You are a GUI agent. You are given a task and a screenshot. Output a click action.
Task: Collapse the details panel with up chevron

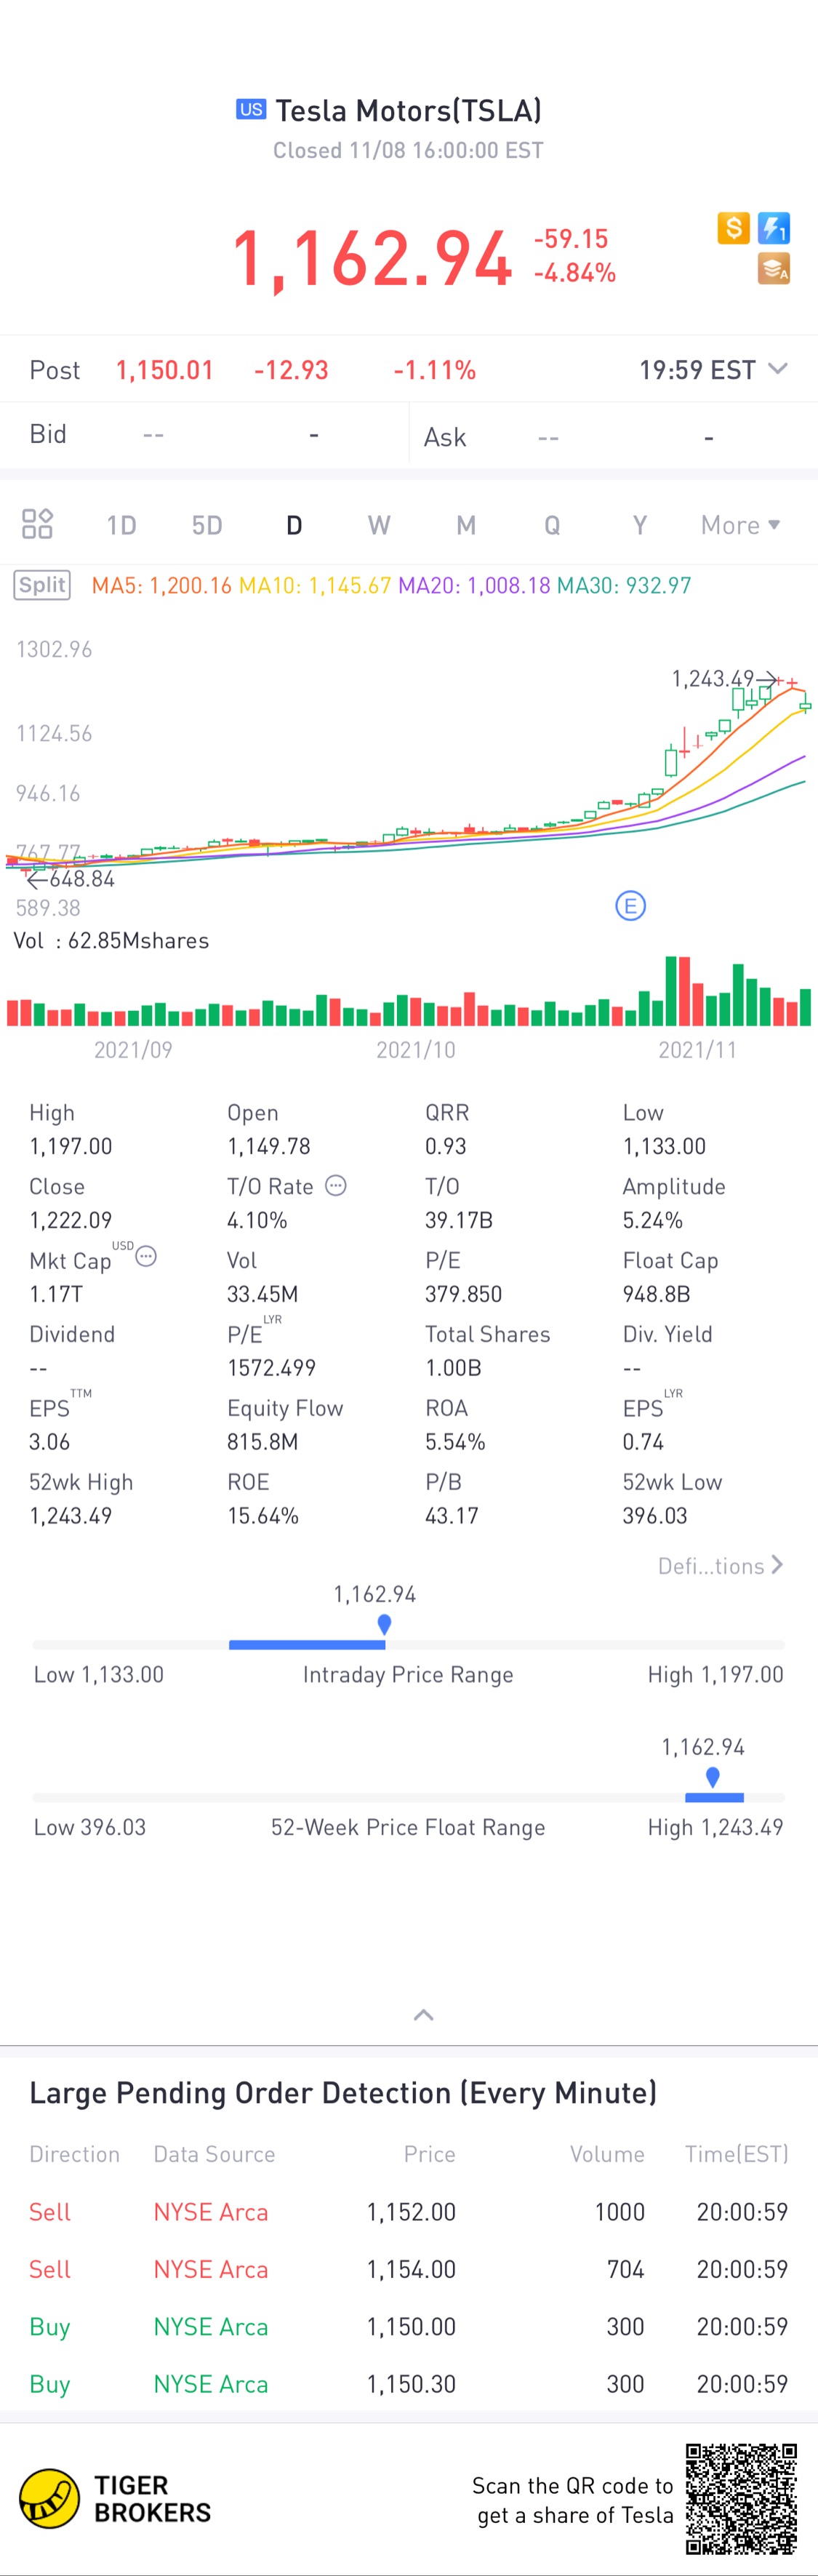tap(423, 2015)
